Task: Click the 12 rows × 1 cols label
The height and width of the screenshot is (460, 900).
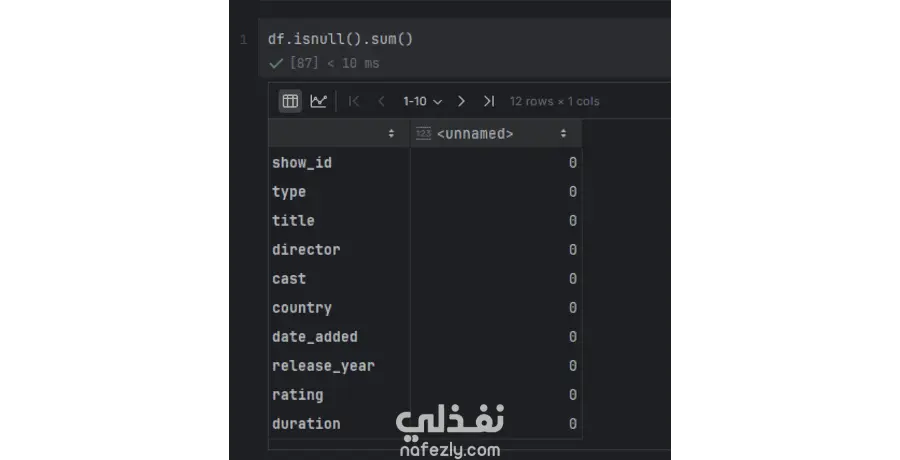Action: point(554,101)
